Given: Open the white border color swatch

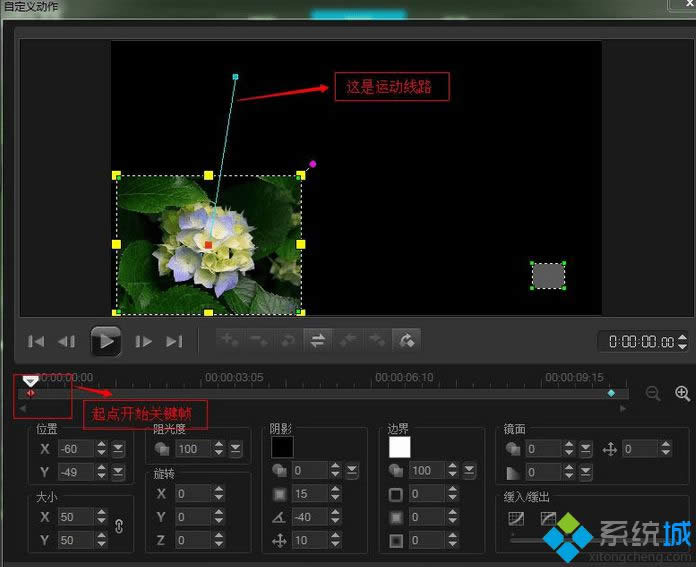Looking at the screenshot, I should pos(400,447).
